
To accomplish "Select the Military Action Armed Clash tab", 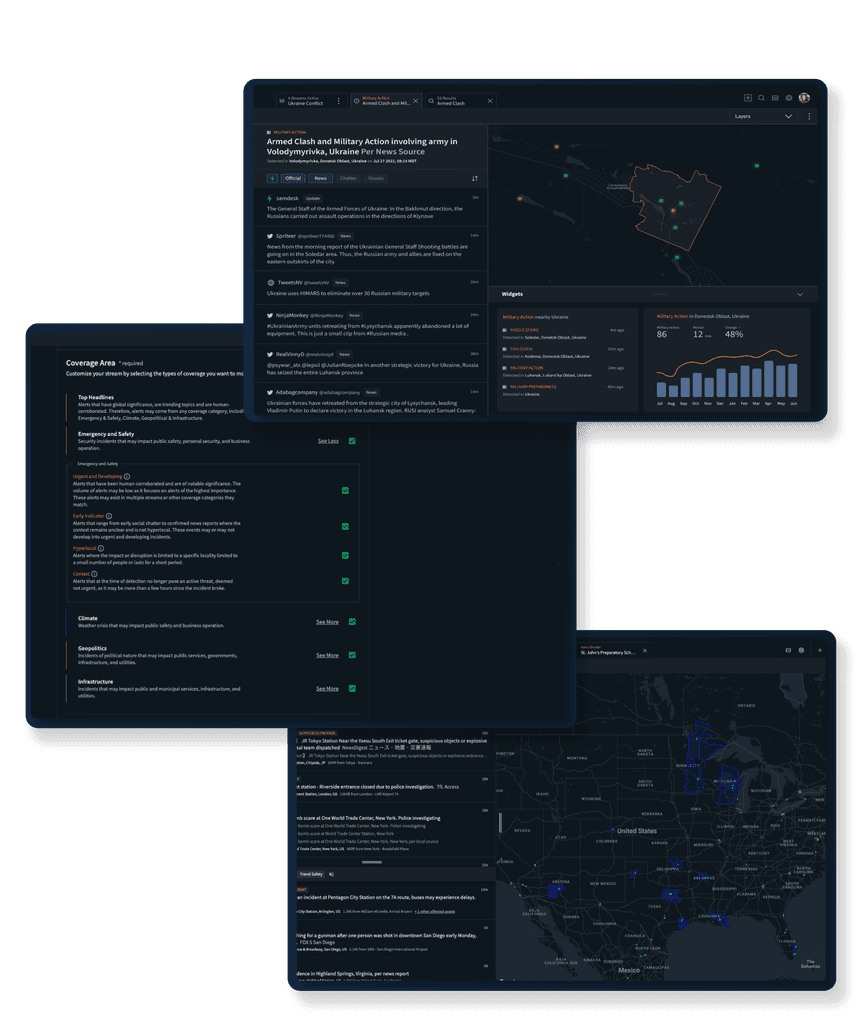I will 386,100.
